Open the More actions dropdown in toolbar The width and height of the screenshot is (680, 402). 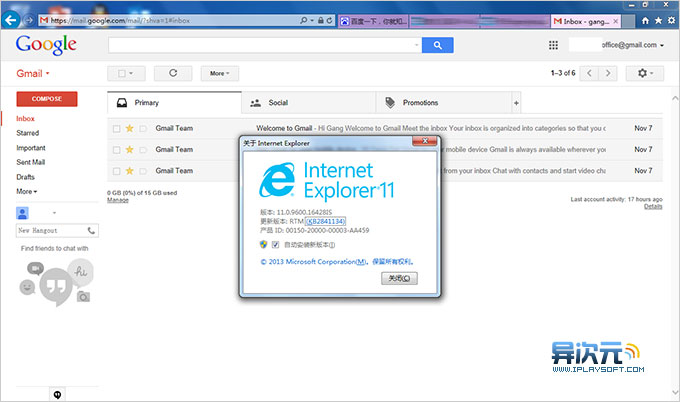coord(219,73)
